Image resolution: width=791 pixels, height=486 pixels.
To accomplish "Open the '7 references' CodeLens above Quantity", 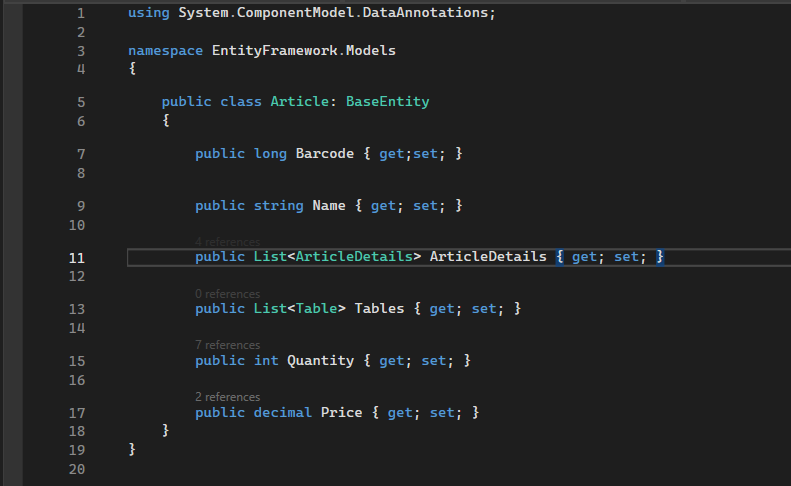I will coord(228,345).
